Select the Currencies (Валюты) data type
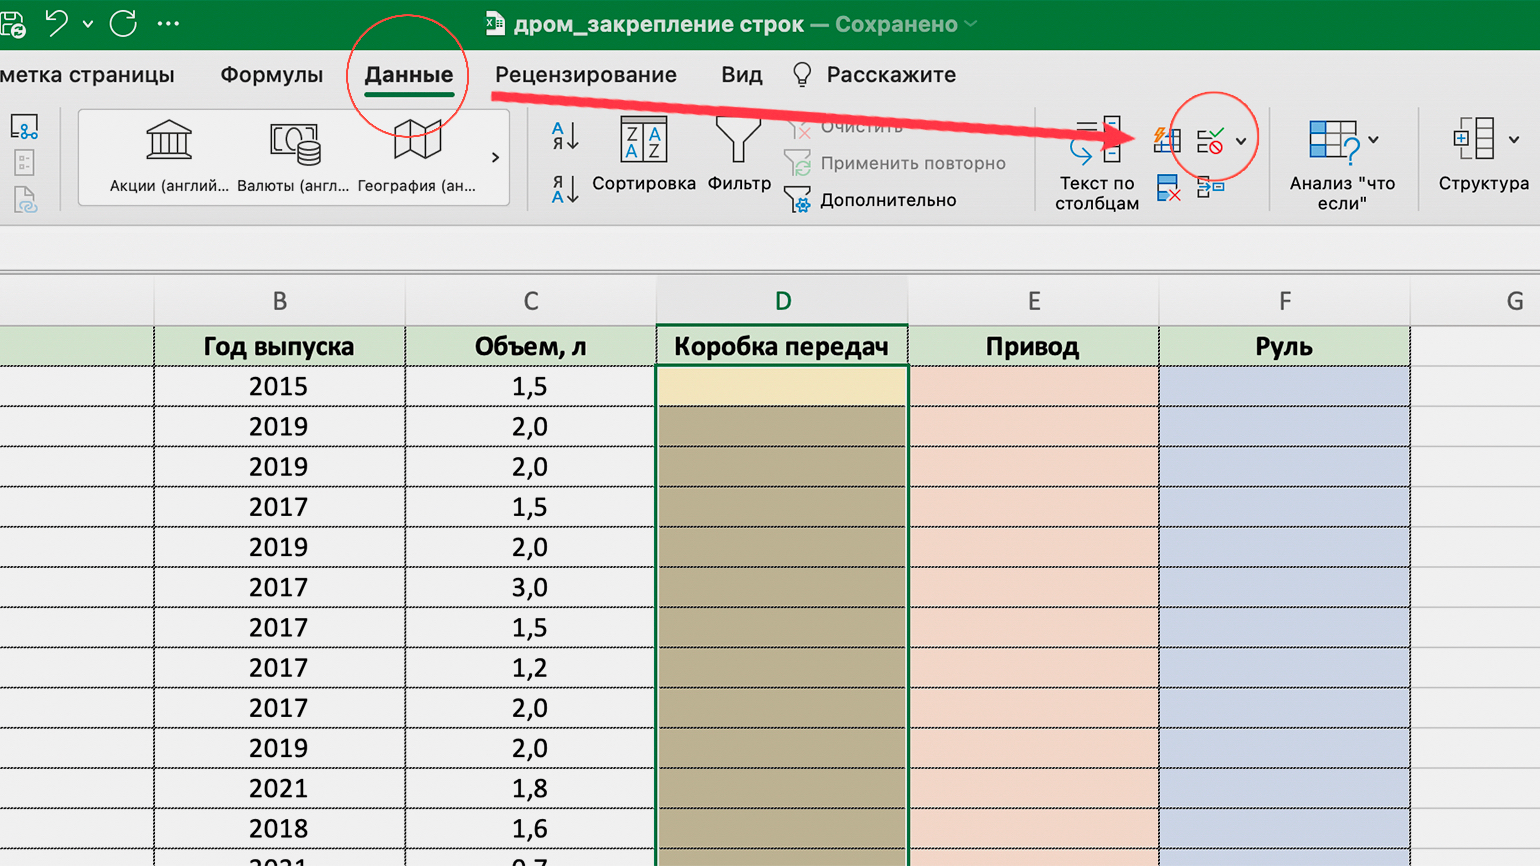Image resolution: width=1540 pixels, height=866 pixels. pos(294,143)
